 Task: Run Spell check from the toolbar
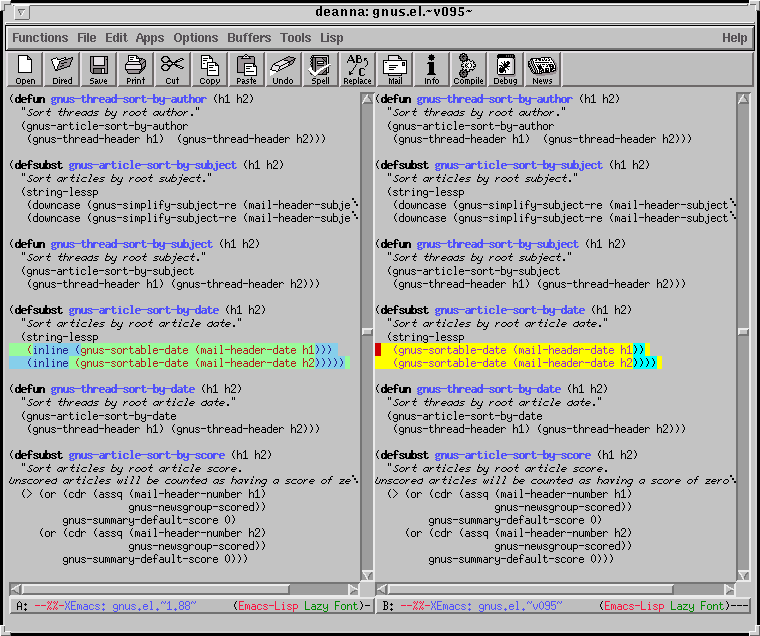[320, 69]
